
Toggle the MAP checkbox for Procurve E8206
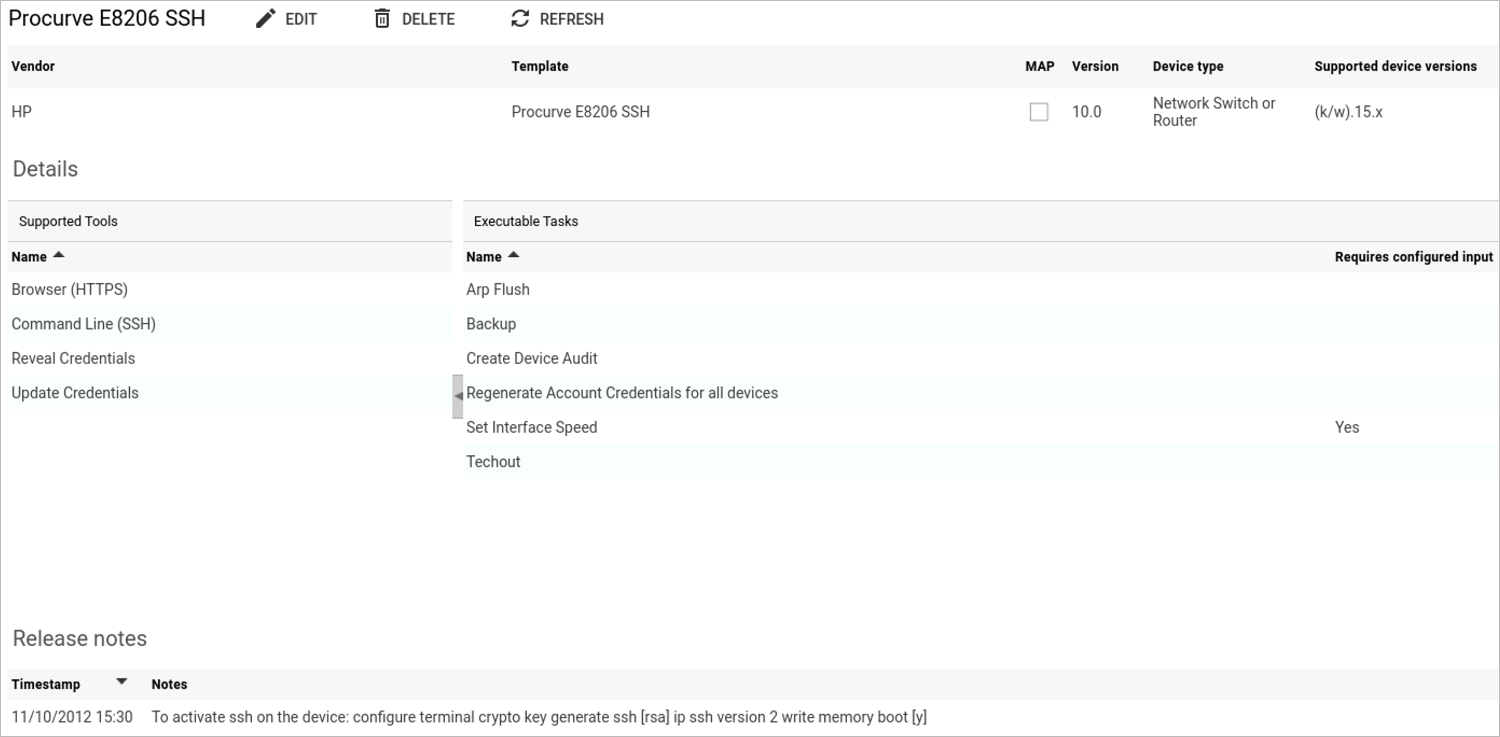pyautogui.click(x=1039, y=112)
